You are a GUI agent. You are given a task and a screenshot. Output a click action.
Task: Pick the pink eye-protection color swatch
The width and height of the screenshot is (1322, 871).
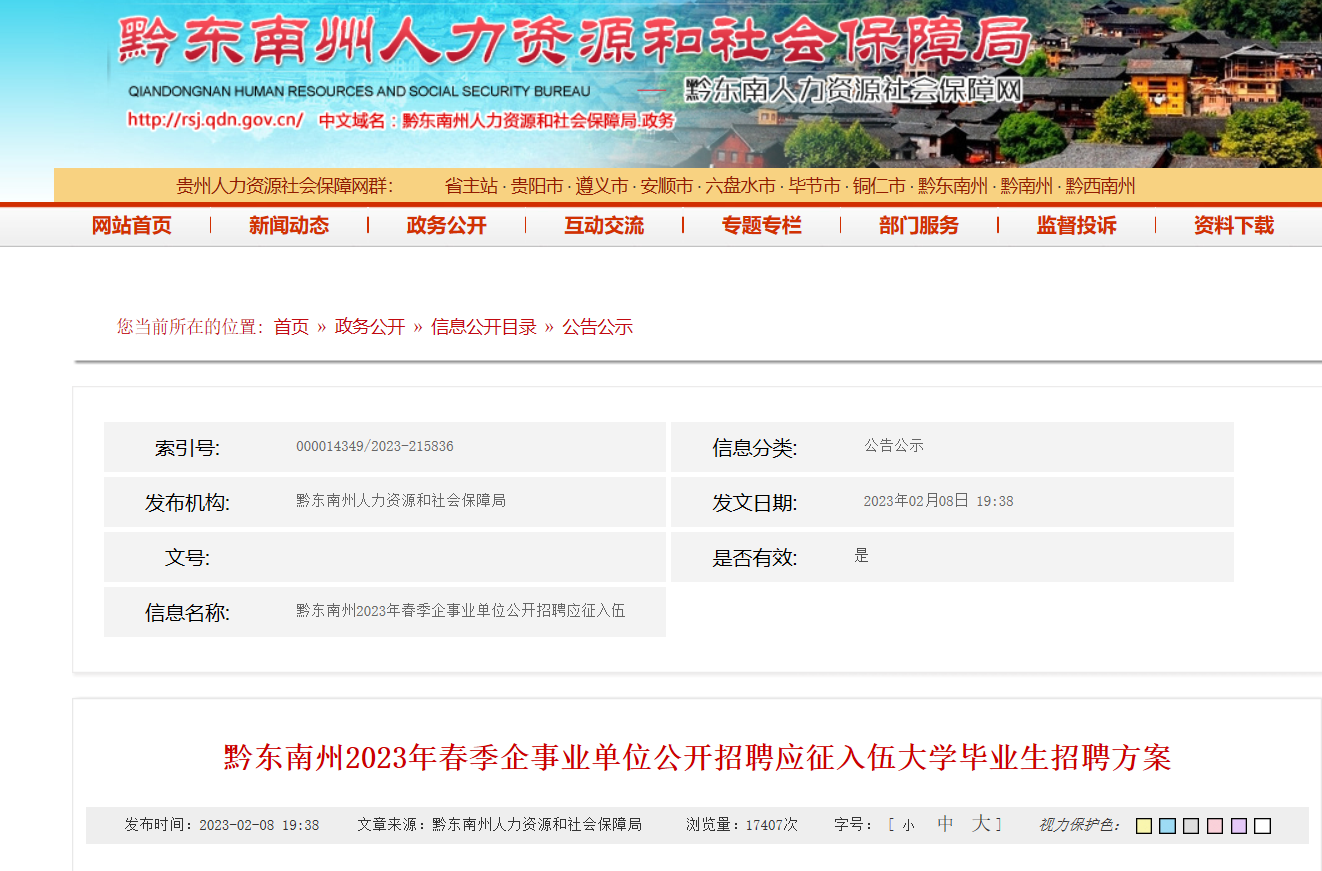pos(1215,826)
